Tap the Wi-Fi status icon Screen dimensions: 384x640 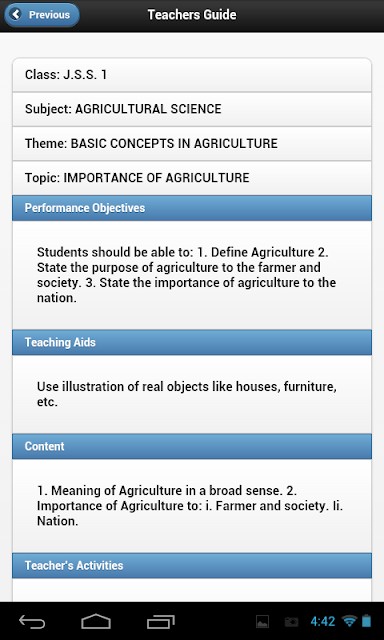pos(350,621)
